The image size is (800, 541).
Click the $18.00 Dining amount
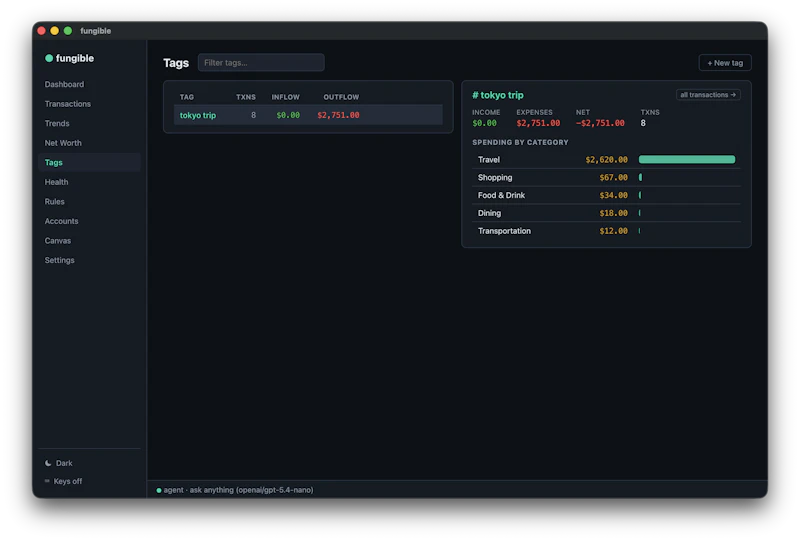(614, 213)
